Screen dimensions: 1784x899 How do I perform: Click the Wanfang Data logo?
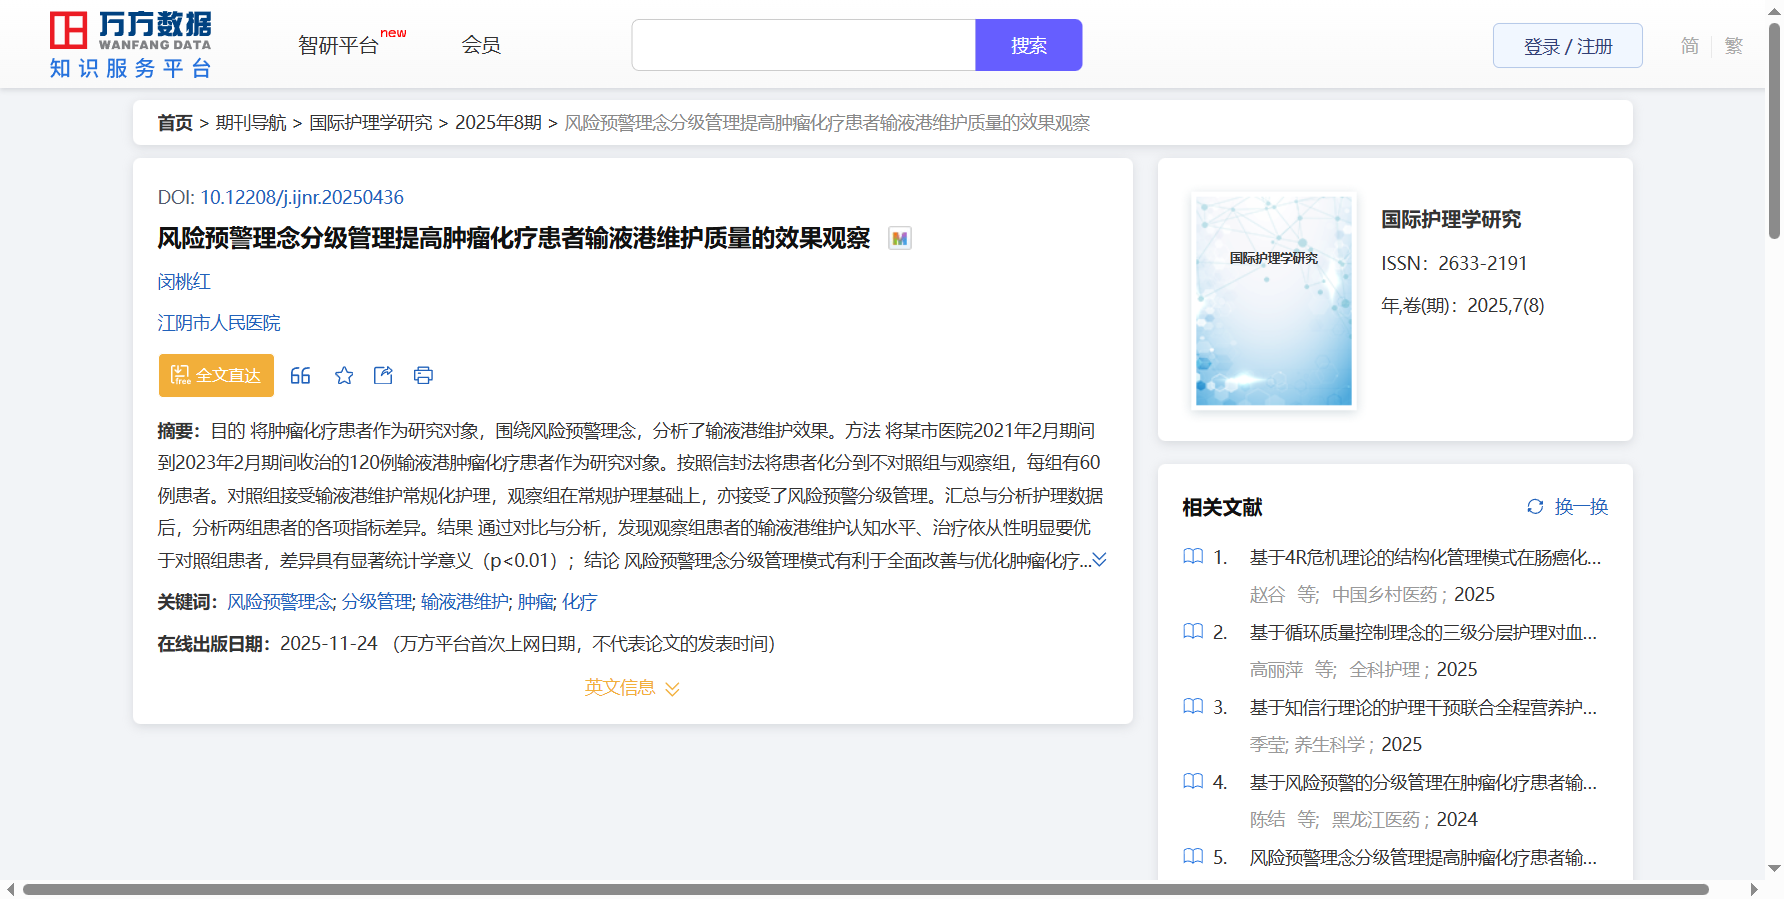point(131,45)
